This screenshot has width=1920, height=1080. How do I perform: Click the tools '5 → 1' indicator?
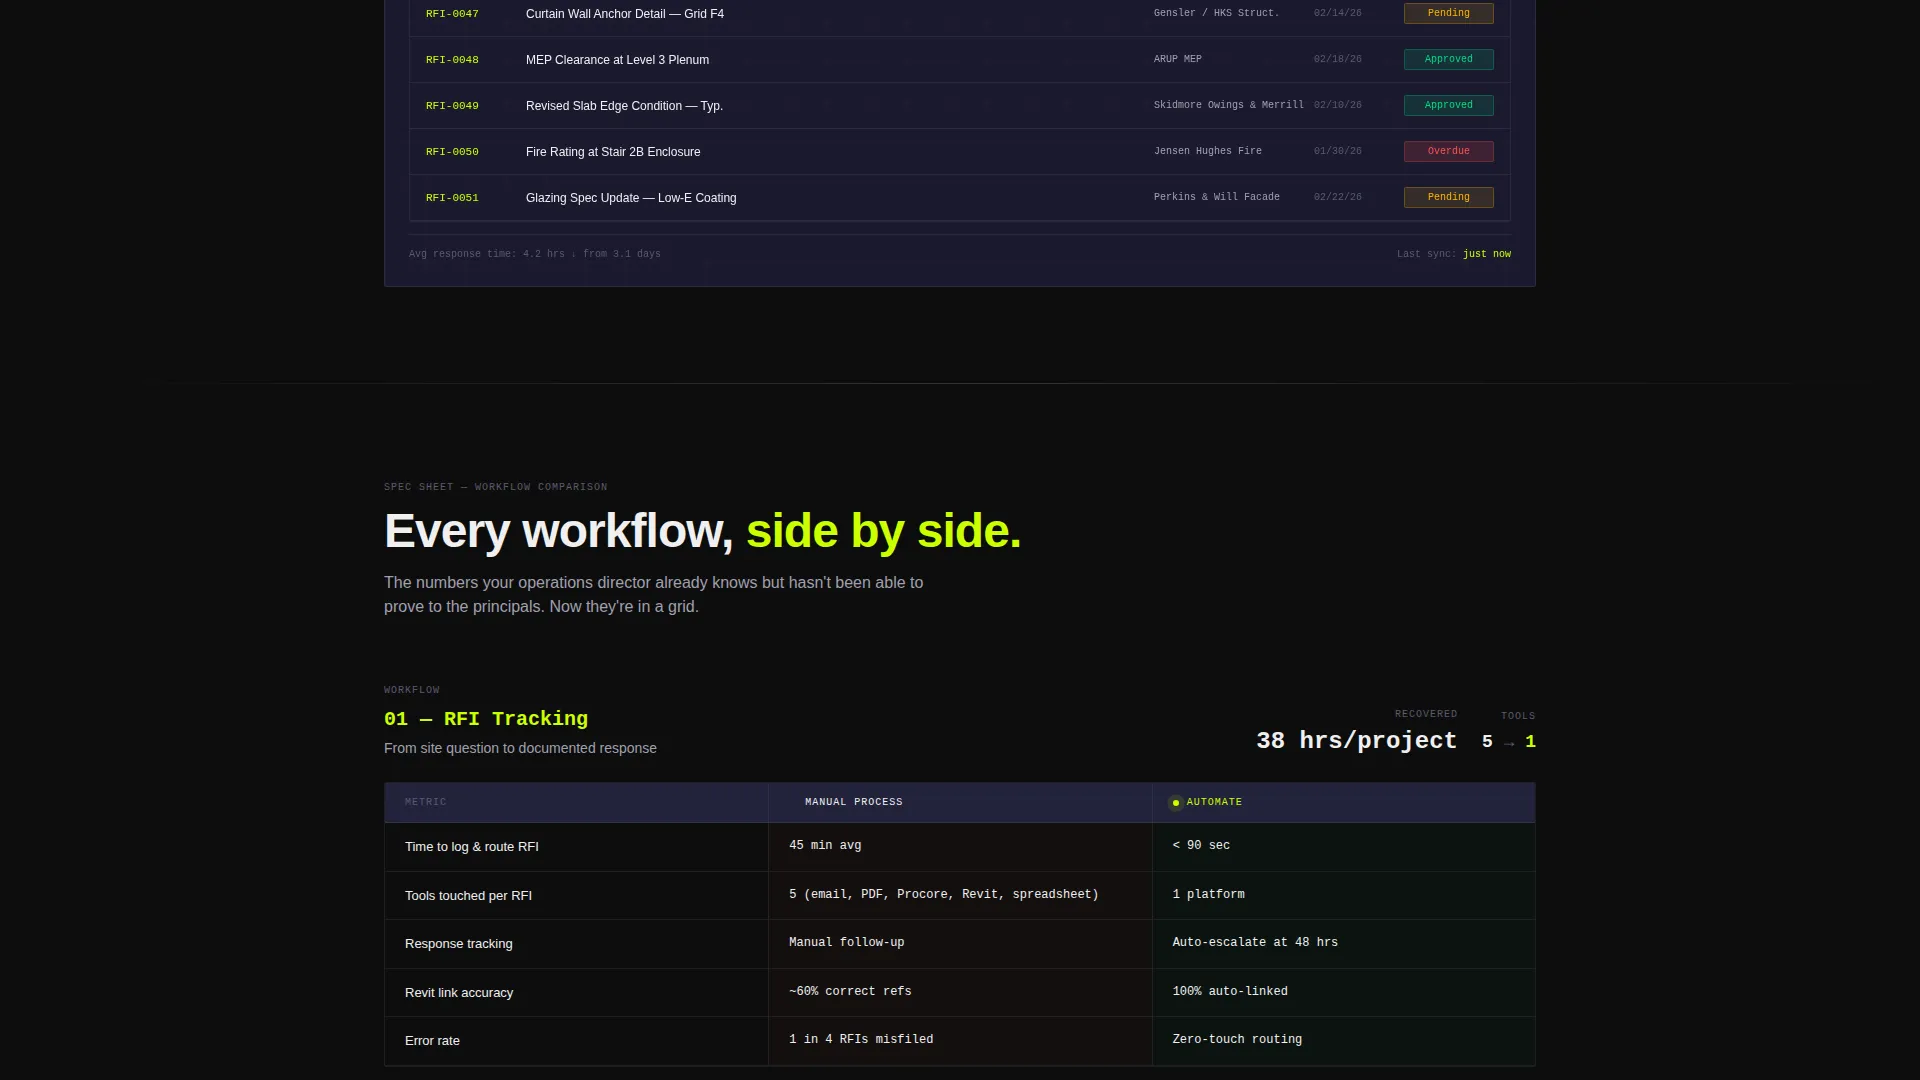pyautogui.click(x=1509, y=742)
